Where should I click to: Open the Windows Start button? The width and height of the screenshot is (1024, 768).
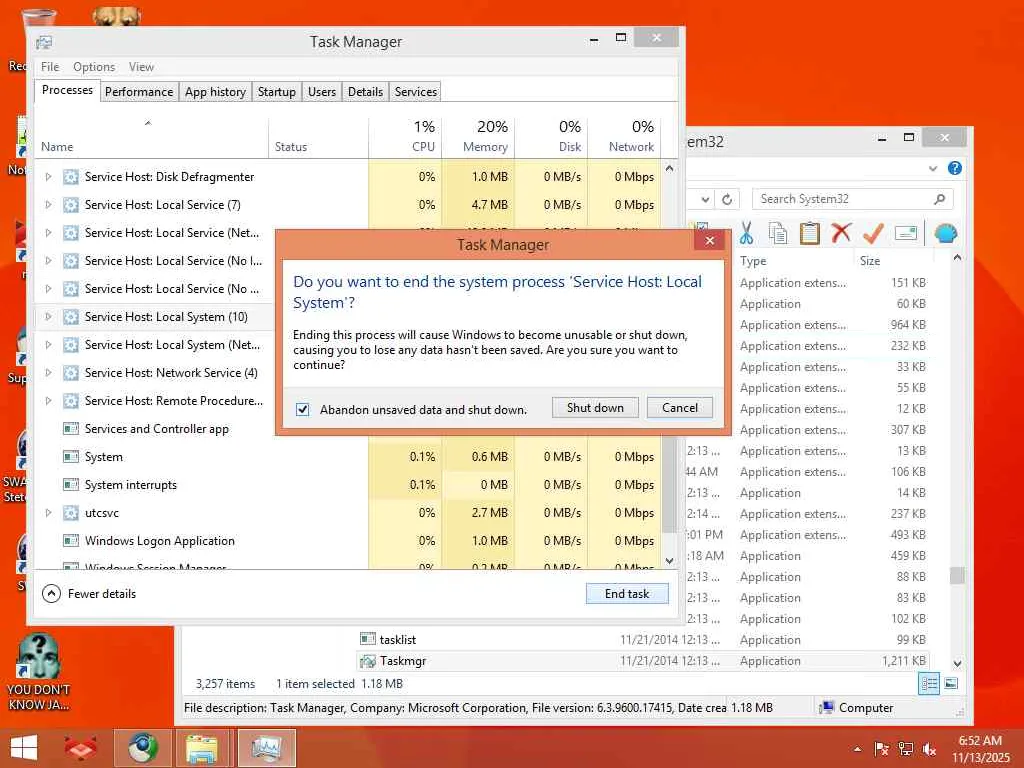(x=24, y=748)
